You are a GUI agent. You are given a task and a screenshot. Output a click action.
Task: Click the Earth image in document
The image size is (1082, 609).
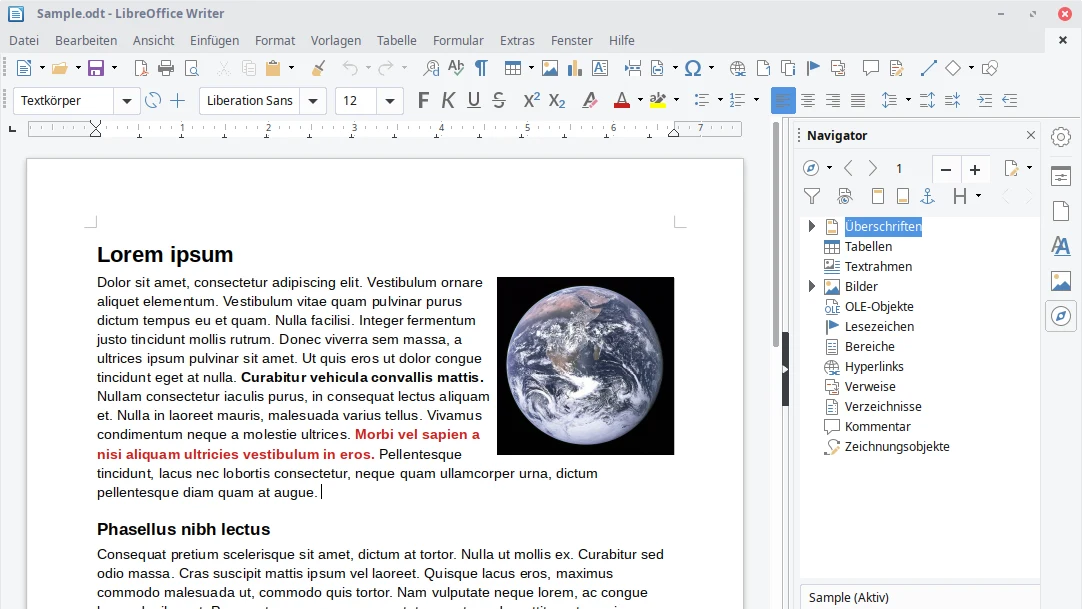tap(585, 366)
